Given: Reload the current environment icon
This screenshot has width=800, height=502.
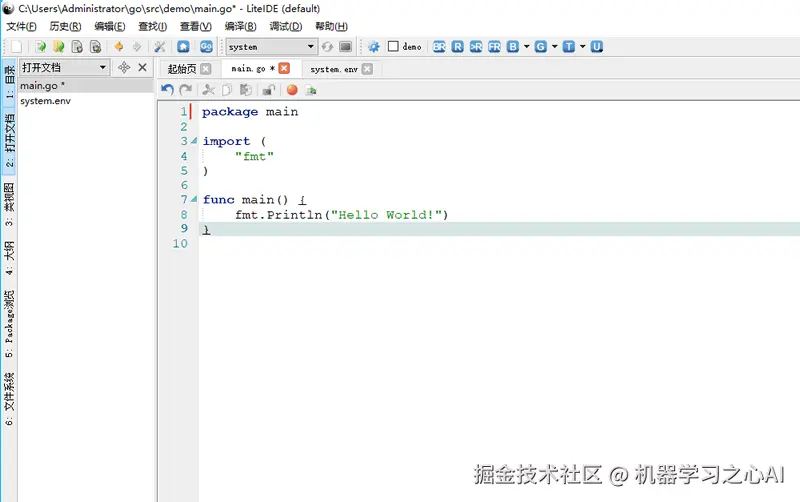Looking at the screenshot, I should [327, 47].
